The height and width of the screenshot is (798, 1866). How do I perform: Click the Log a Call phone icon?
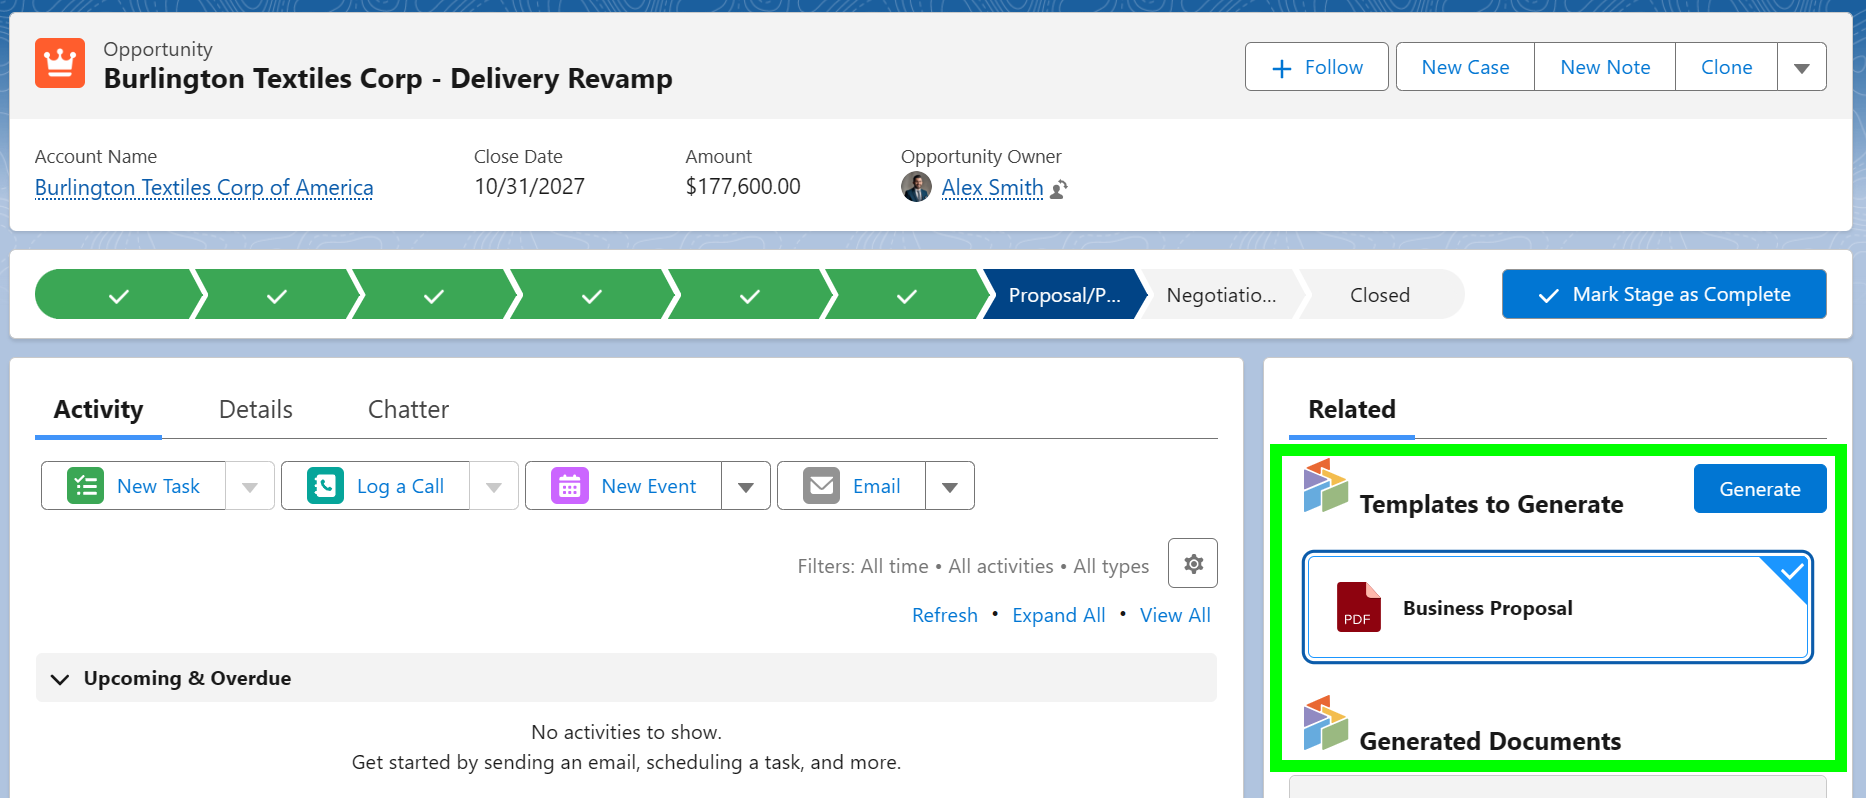[x=325, y=486]
